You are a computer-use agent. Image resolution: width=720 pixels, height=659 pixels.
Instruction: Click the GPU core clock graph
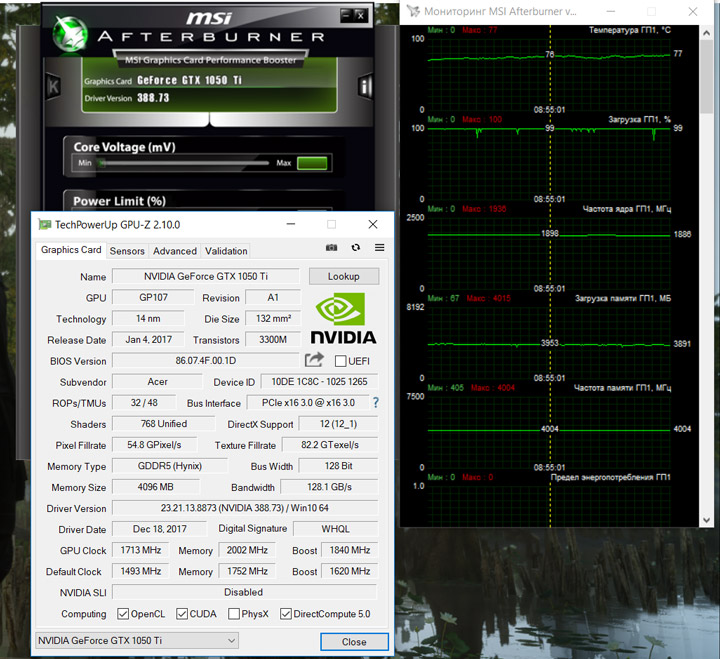point(549,253)
